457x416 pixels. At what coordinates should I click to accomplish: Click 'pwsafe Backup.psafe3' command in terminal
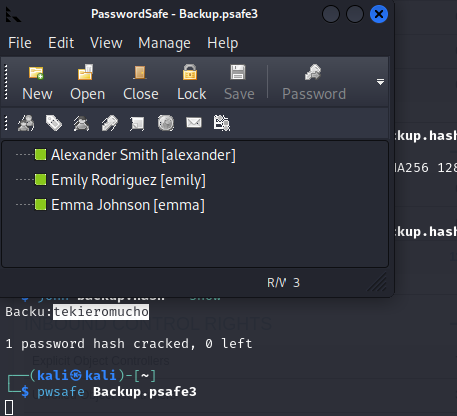(117, 392)
